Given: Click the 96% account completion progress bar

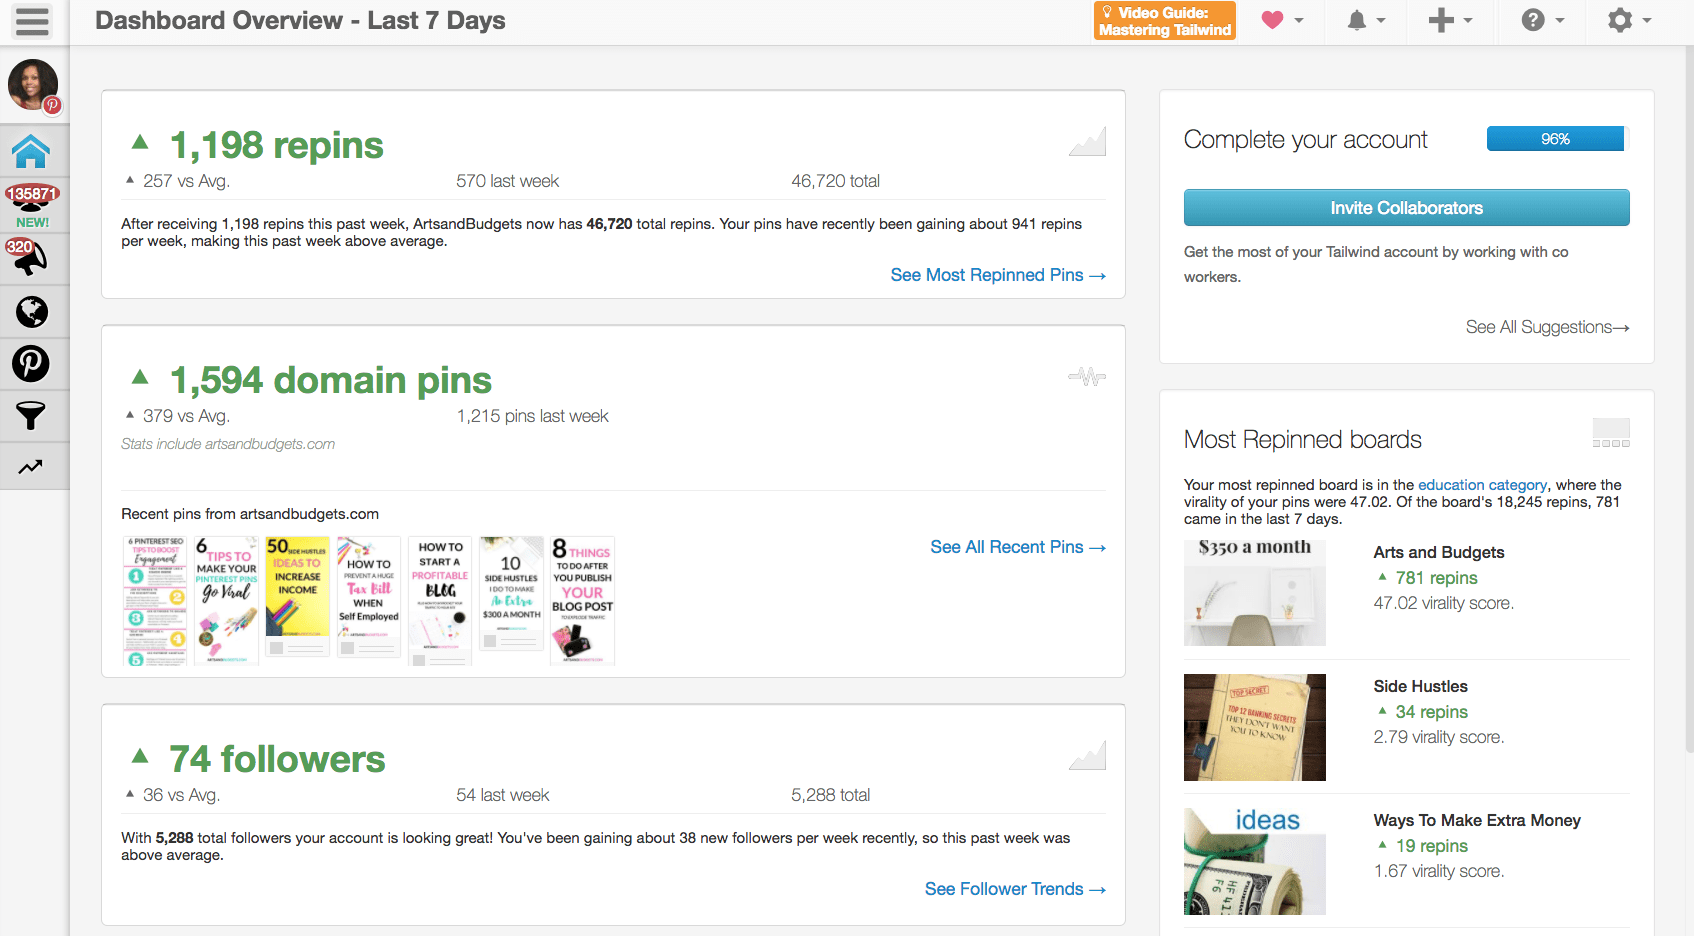Looking at the screenshot, I should (x=1555, y=138).
